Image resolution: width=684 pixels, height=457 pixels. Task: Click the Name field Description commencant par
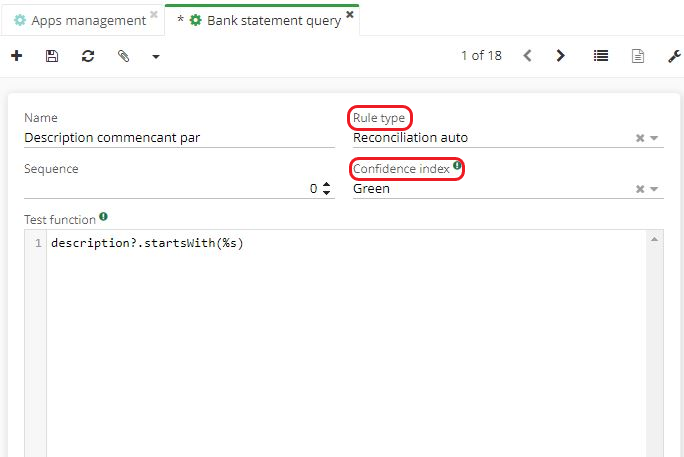[x=179, y=138]
